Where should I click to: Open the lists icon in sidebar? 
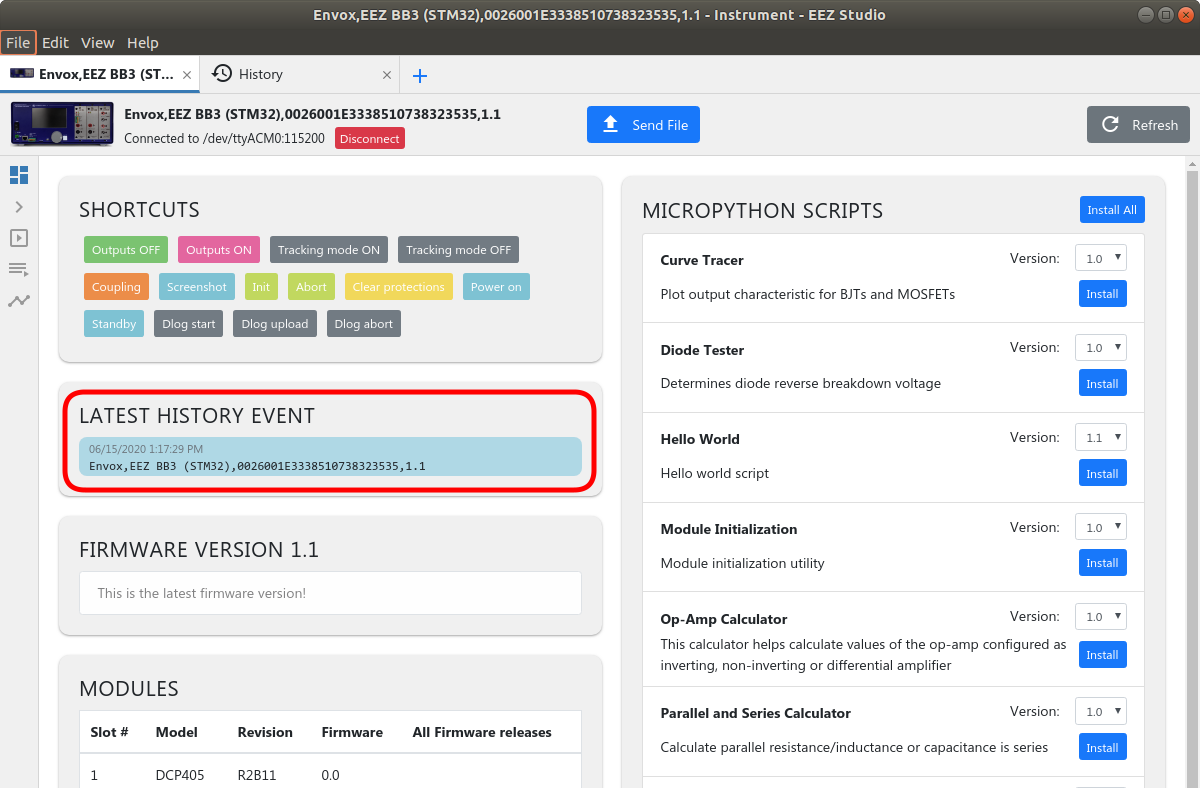pos(19,269)
